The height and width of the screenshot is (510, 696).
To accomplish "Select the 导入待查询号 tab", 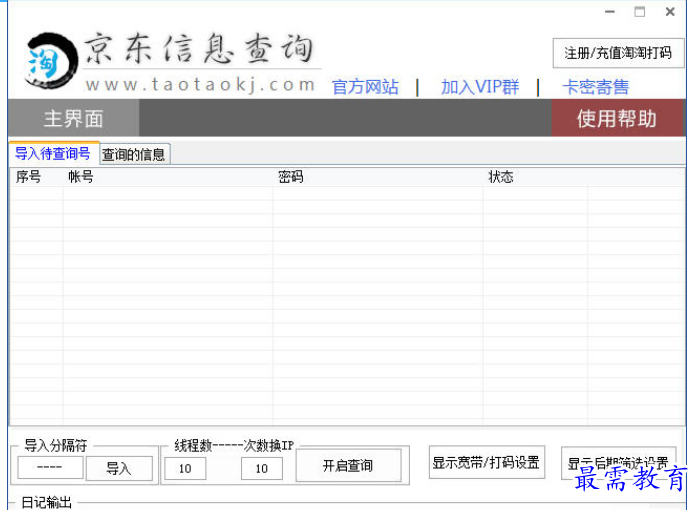I will tap(53, 154).
